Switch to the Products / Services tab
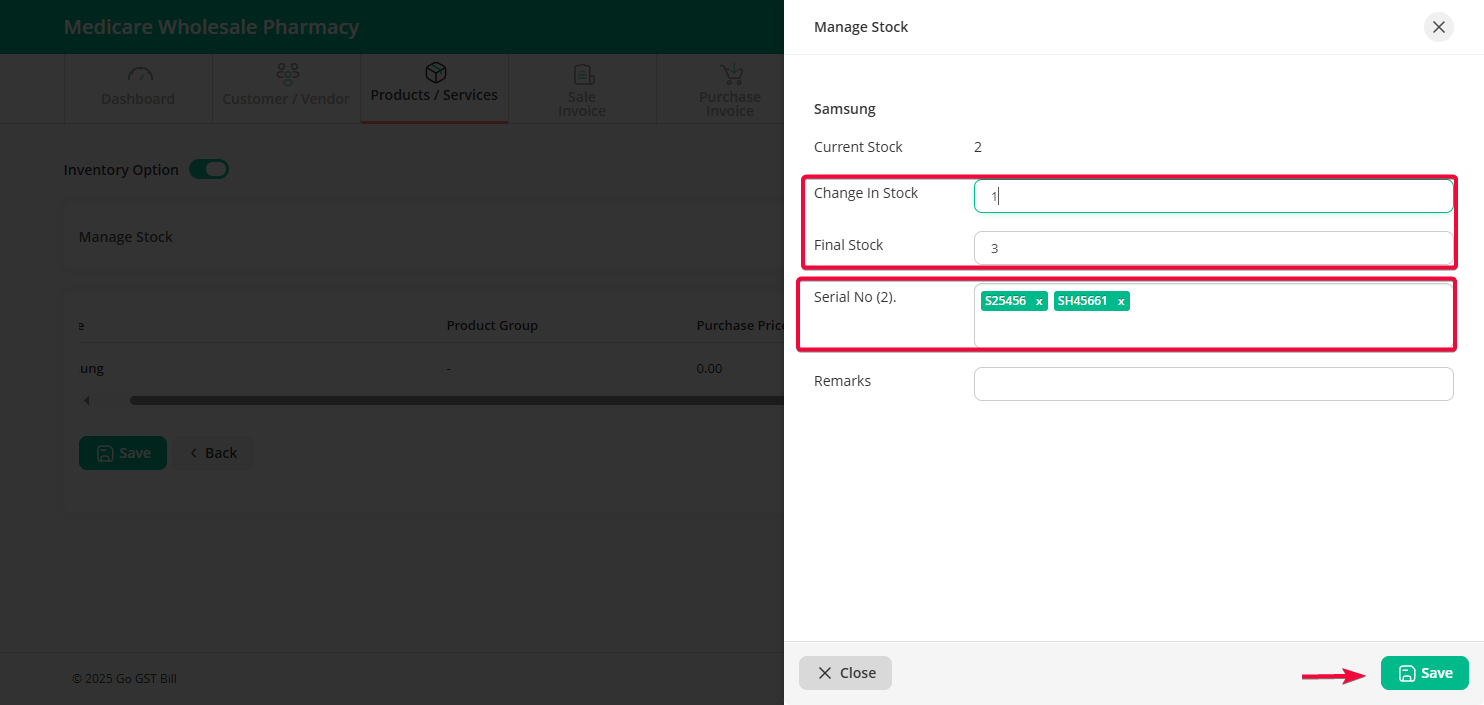The width and height of the screenshot is (1484, 705). 434,95
